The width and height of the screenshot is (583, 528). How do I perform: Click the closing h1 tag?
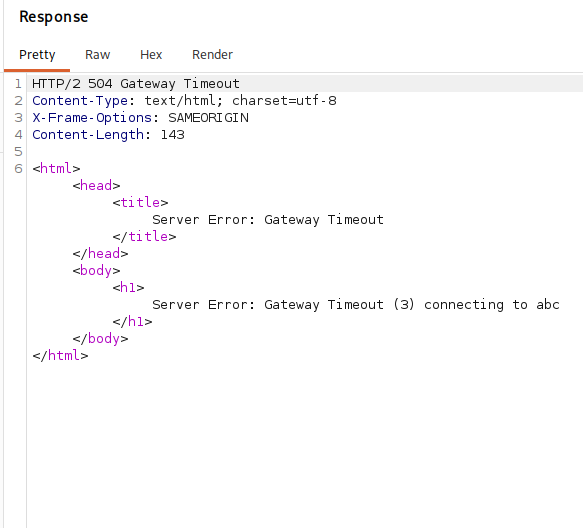[132, 322]
